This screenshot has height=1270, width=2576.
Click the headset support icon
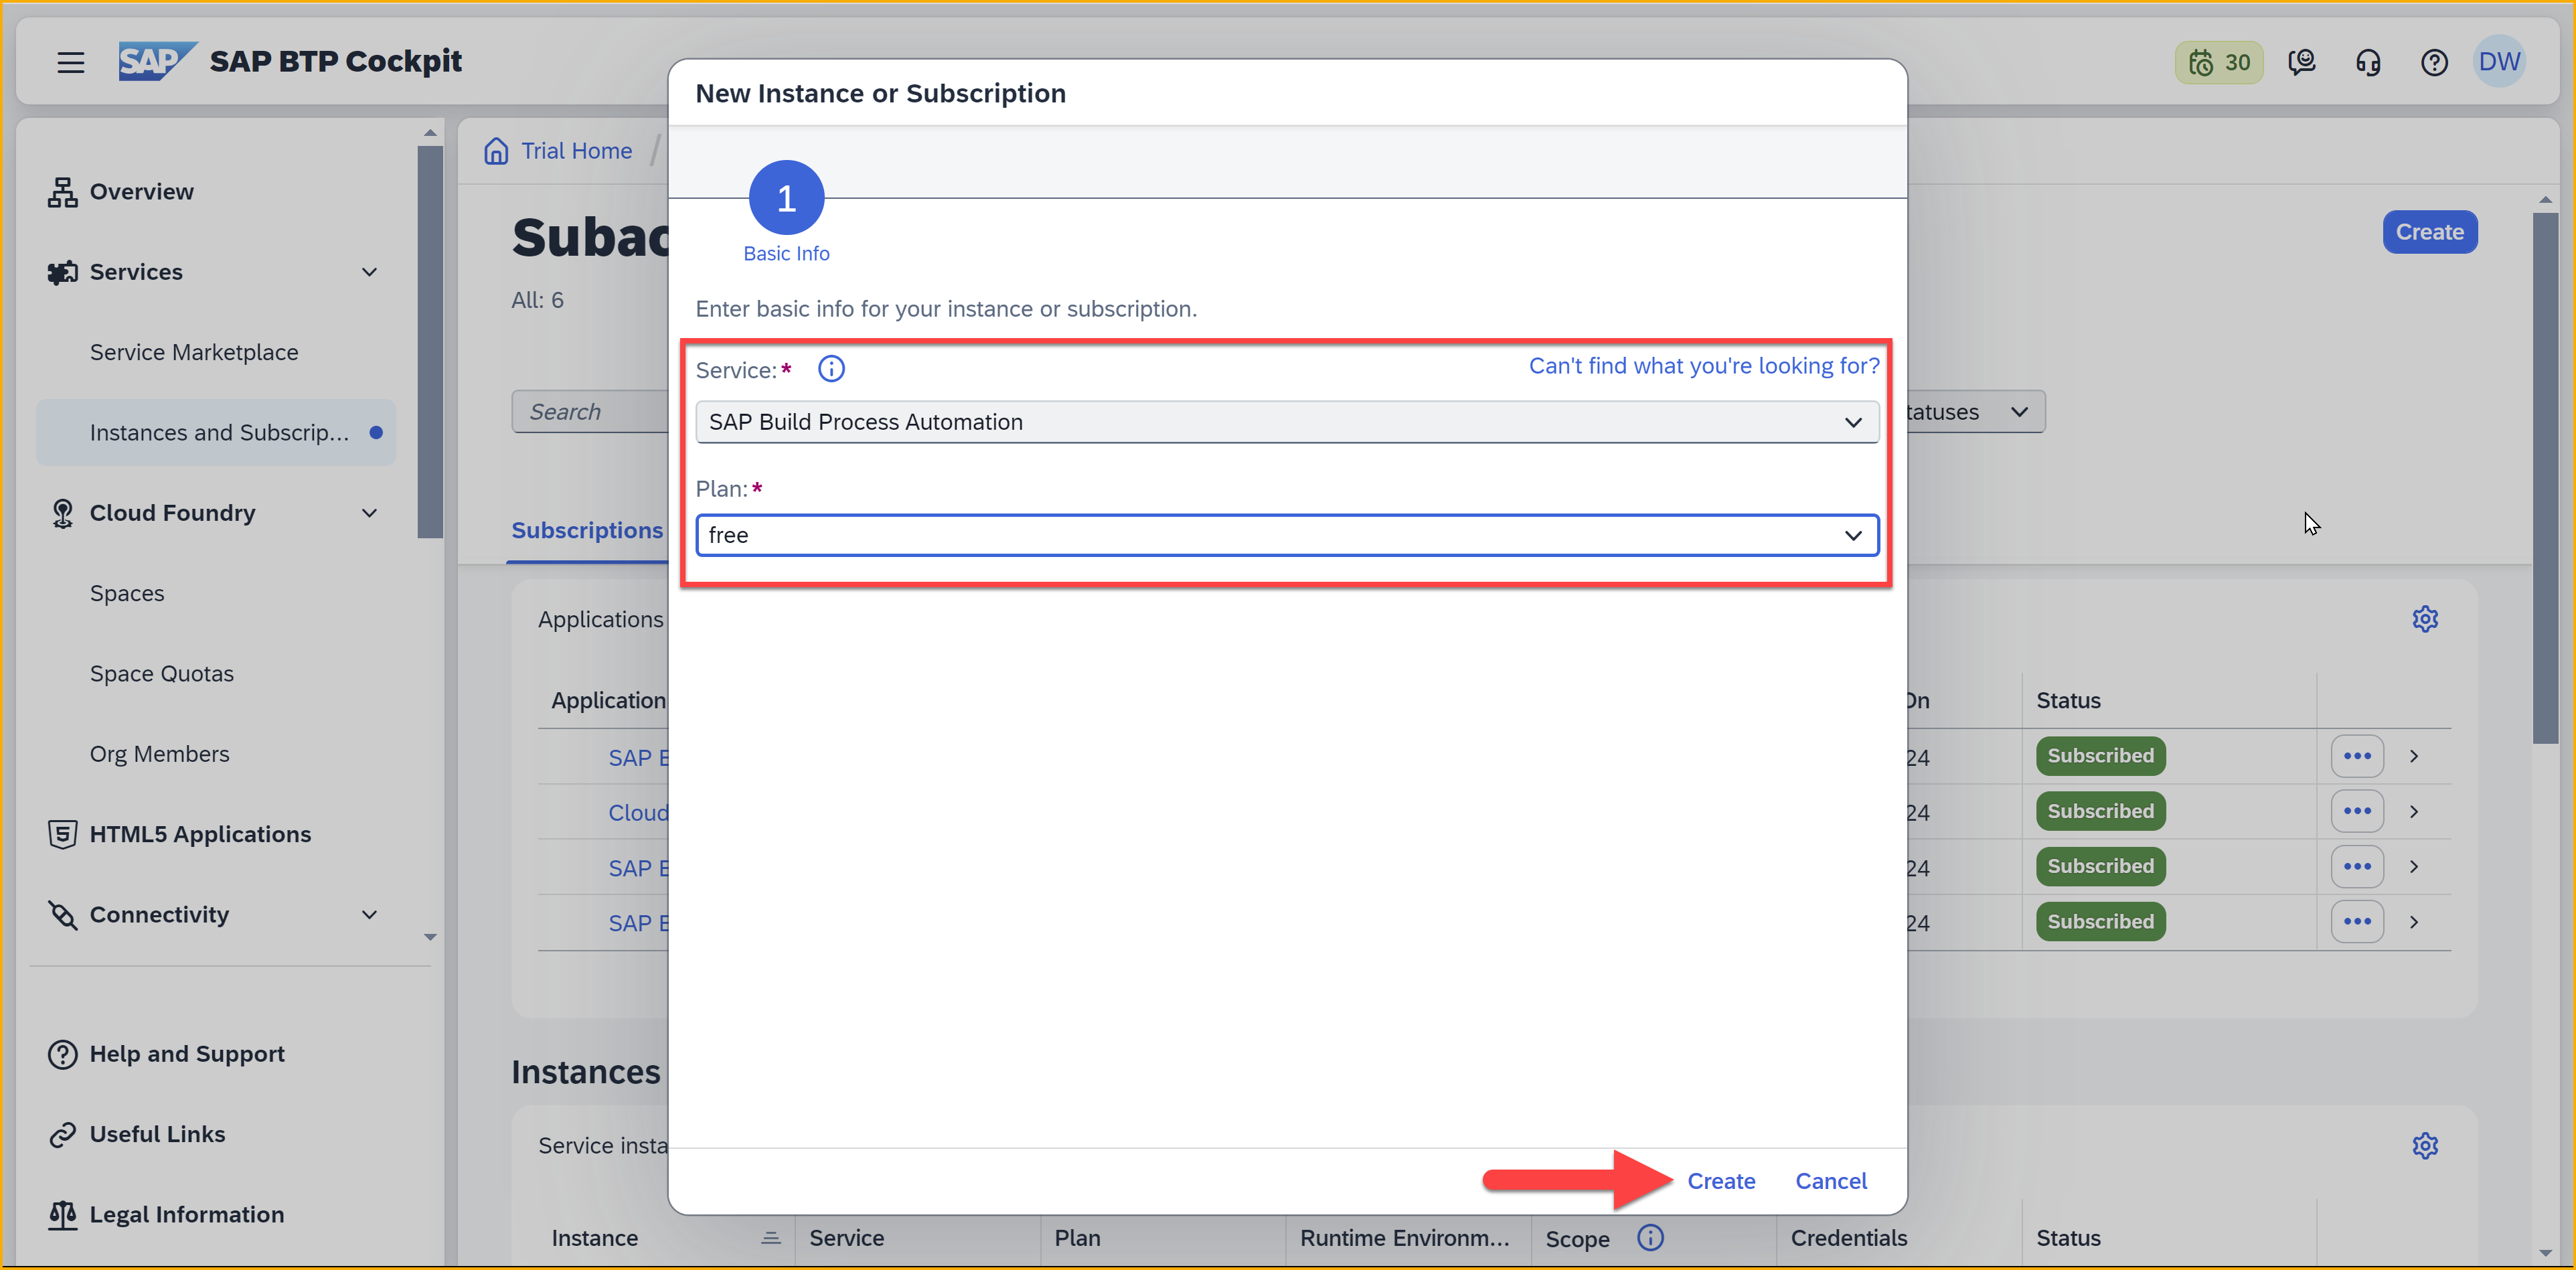coord(2367,62)
